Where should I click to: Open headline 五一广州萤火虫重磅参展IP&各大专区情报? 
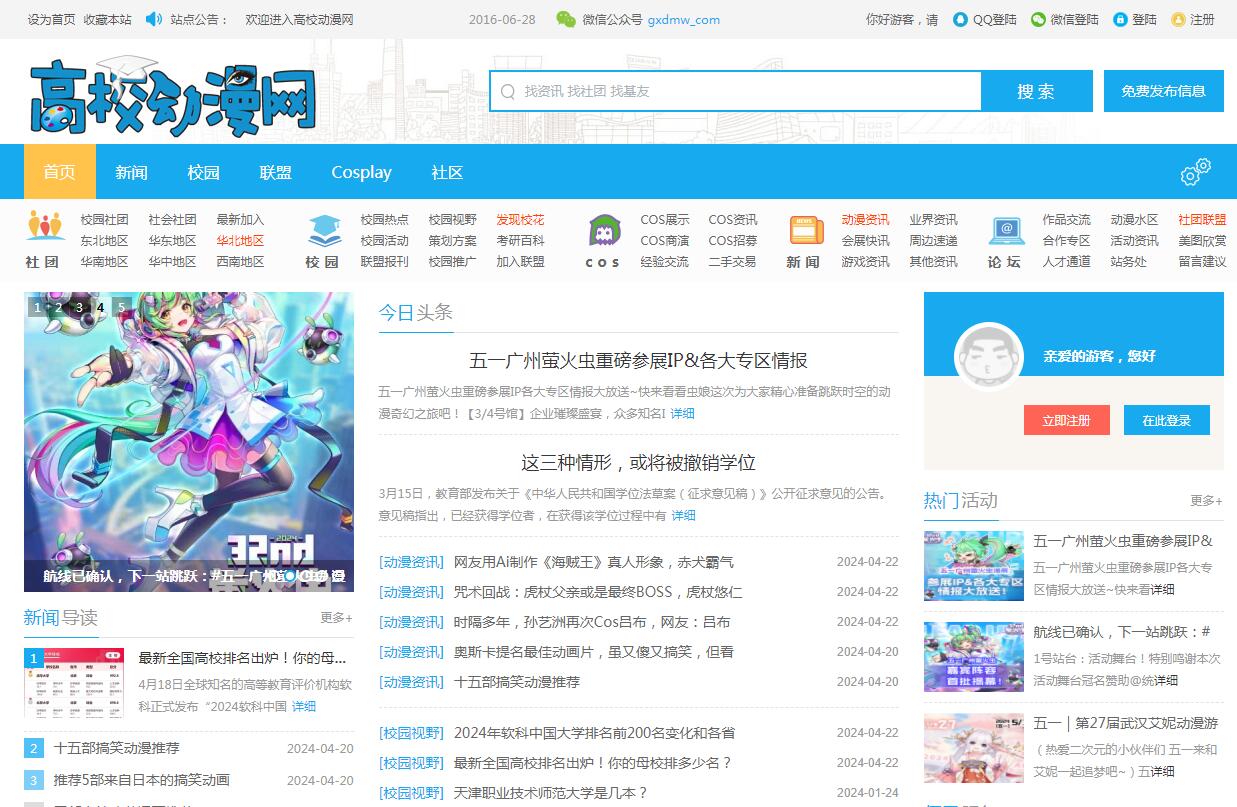(639, 361)
